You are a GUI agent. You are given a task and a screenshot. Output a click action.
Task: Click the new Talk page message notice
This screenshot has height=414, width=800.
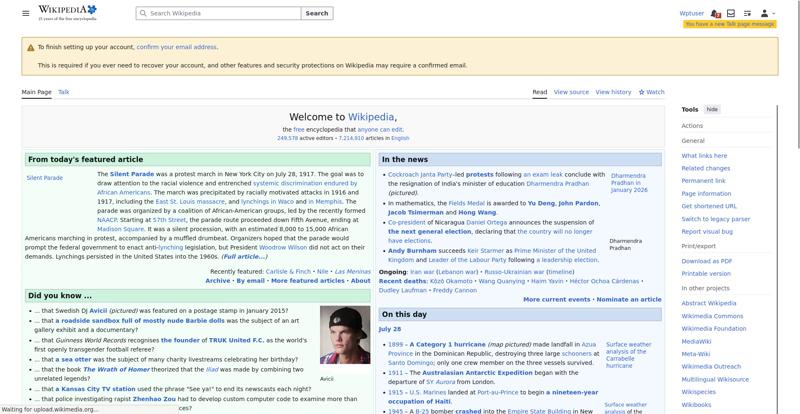pyautogui.click(x=730, y=24)
